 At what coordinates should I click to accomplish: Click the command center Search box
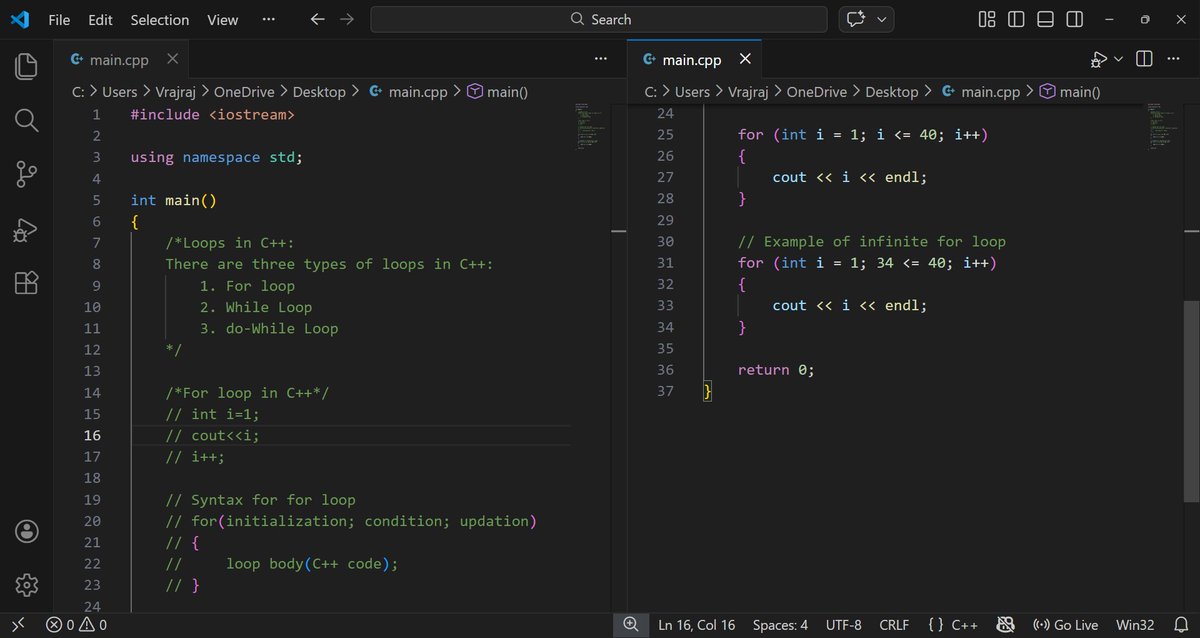599,19
